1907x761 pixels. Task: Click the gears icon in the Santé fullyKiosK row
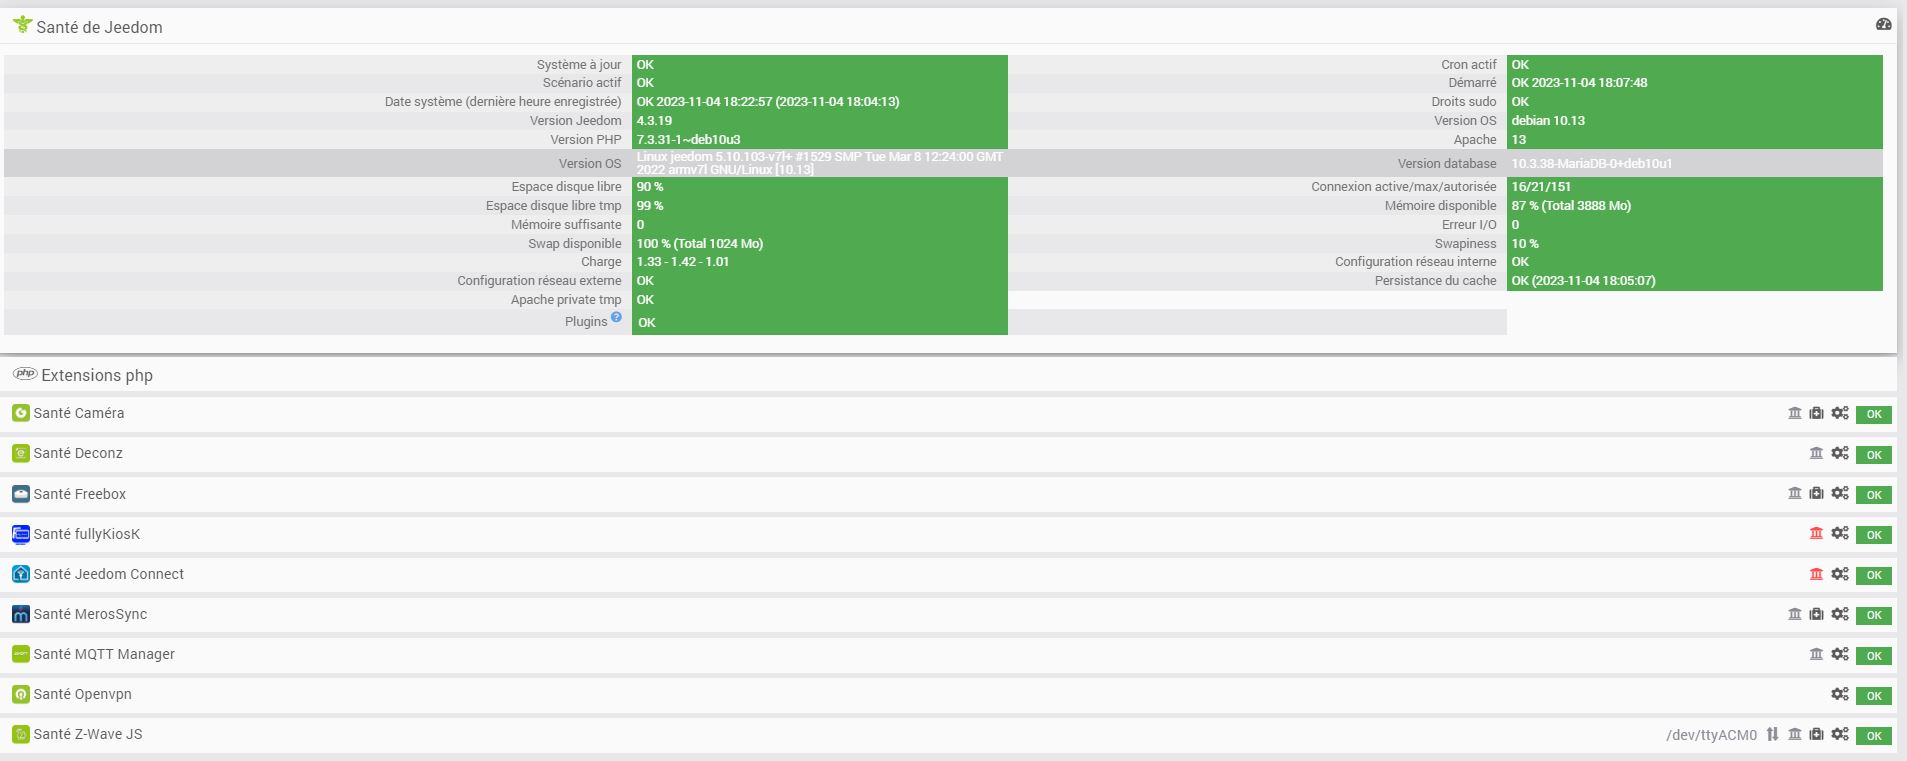click(x=1840, y=533)
